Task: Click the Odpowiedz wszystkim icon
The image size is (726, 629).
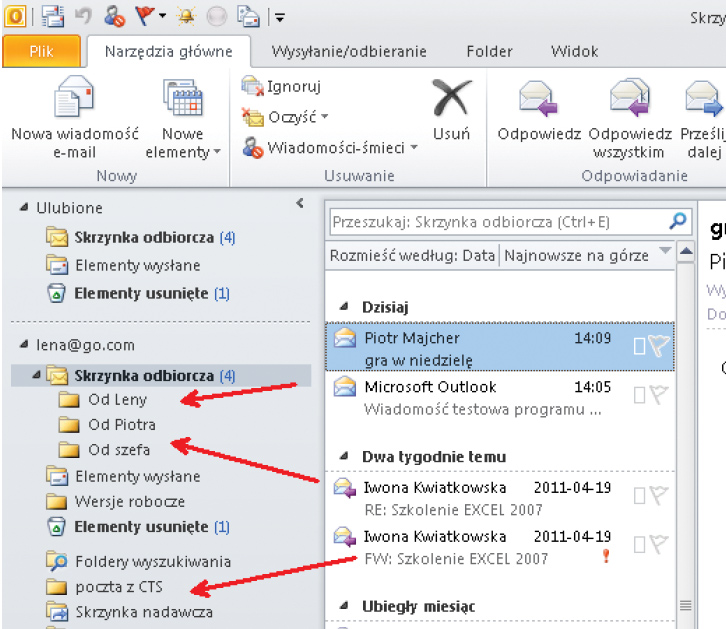Action: click(629, 100)
